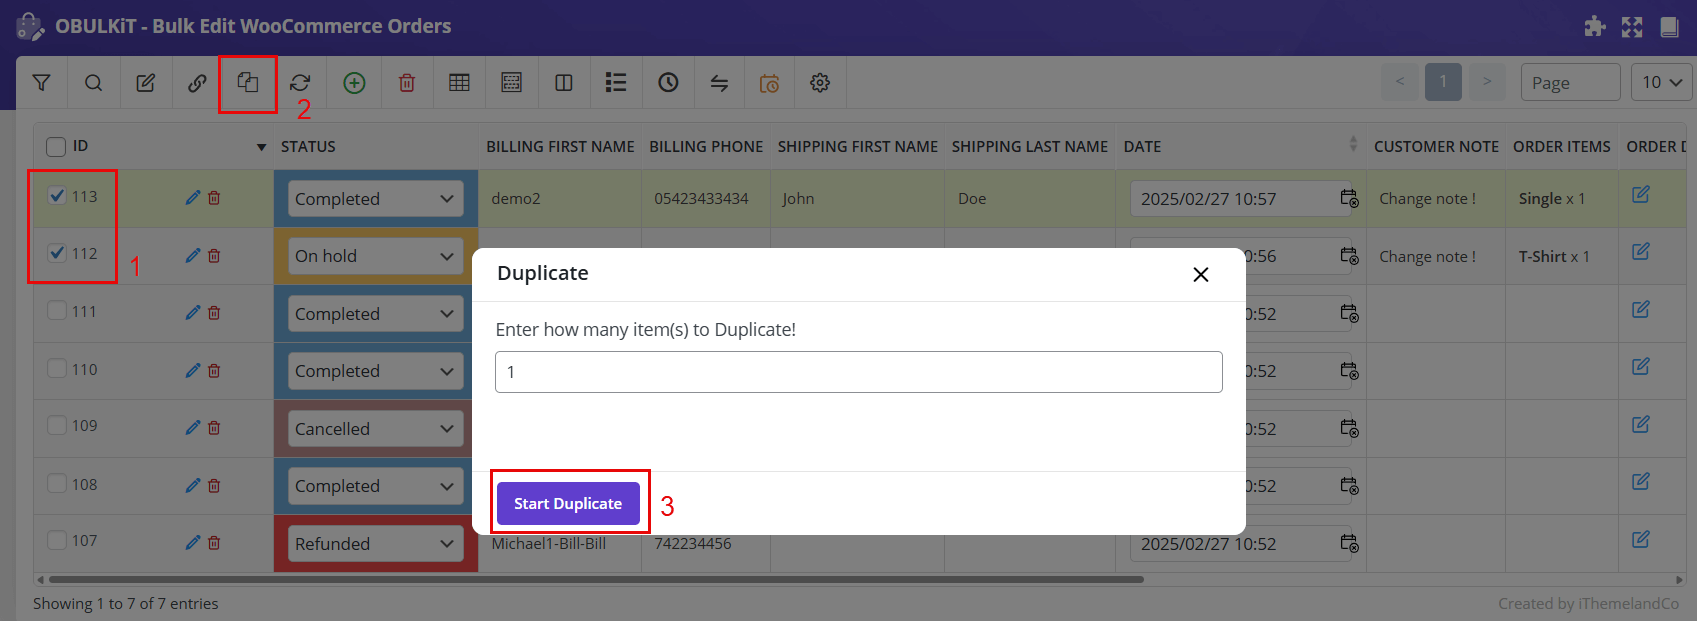Click calendar icon in order 107 date
The image size is (1697, 621).
(x=1349, y=543)
